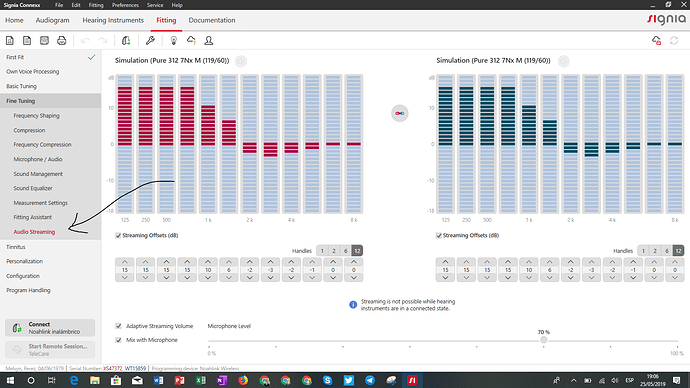The height and width of the screenshot is (388, 690).
Task: Uncheck left Streaming Offsets (dB) checkbox
Action: 118,235
